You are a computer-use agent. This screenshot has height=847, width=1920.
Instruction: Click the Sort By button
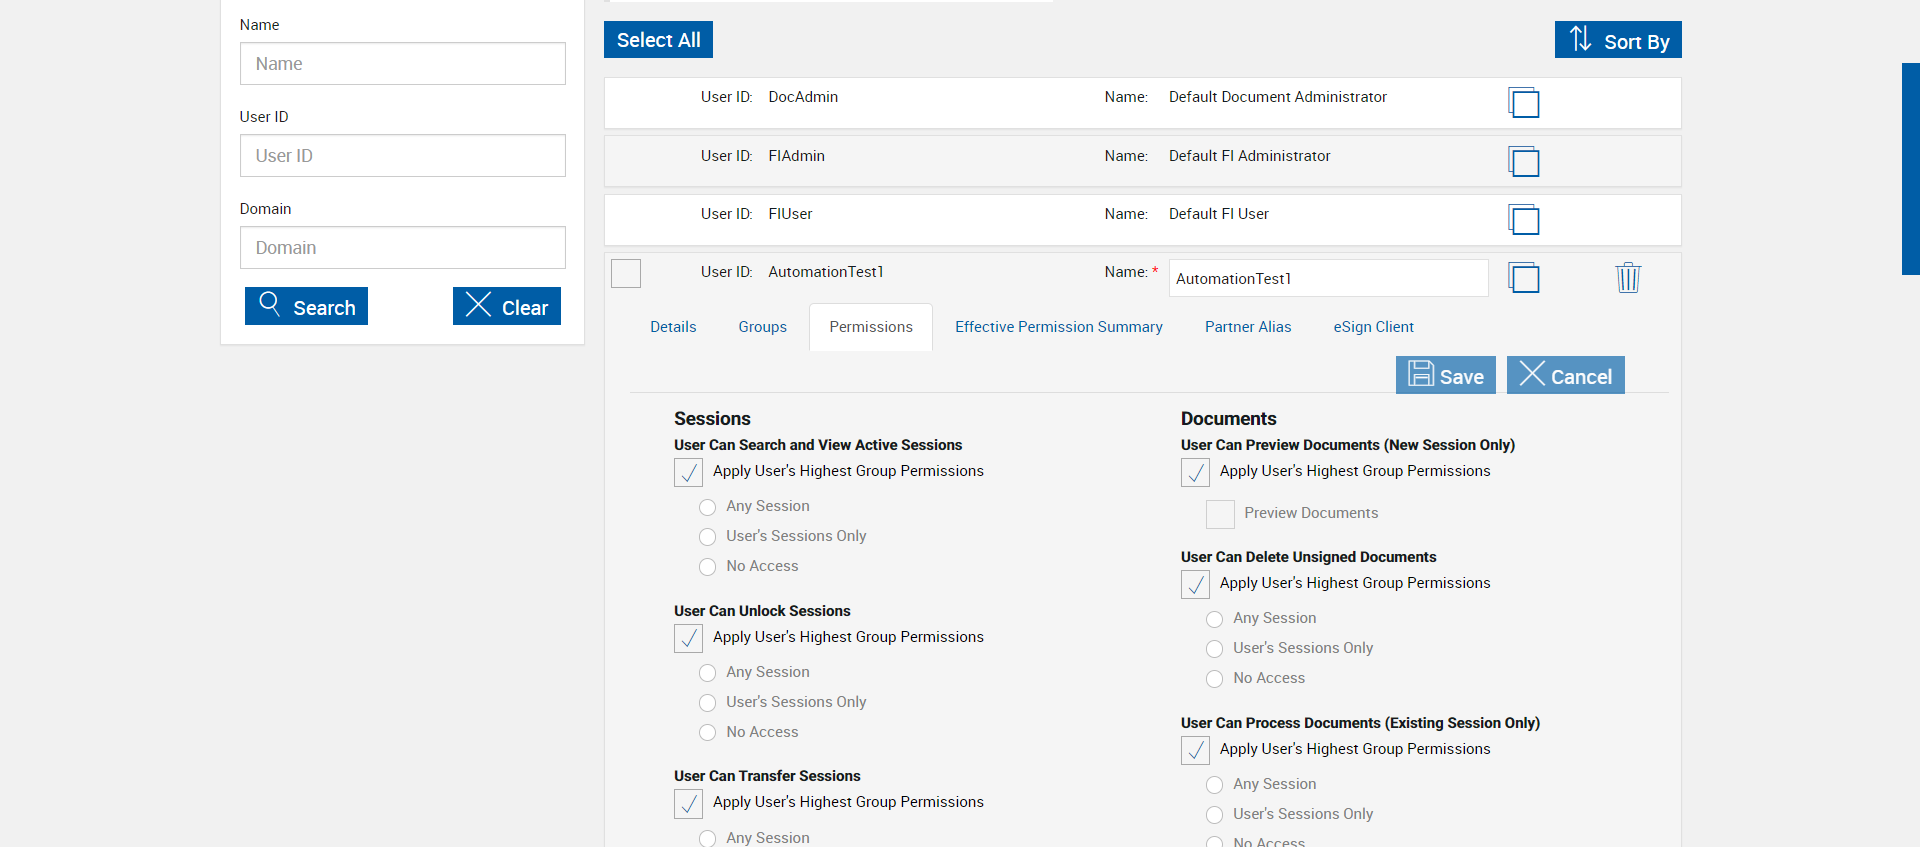click(1617, 40)
